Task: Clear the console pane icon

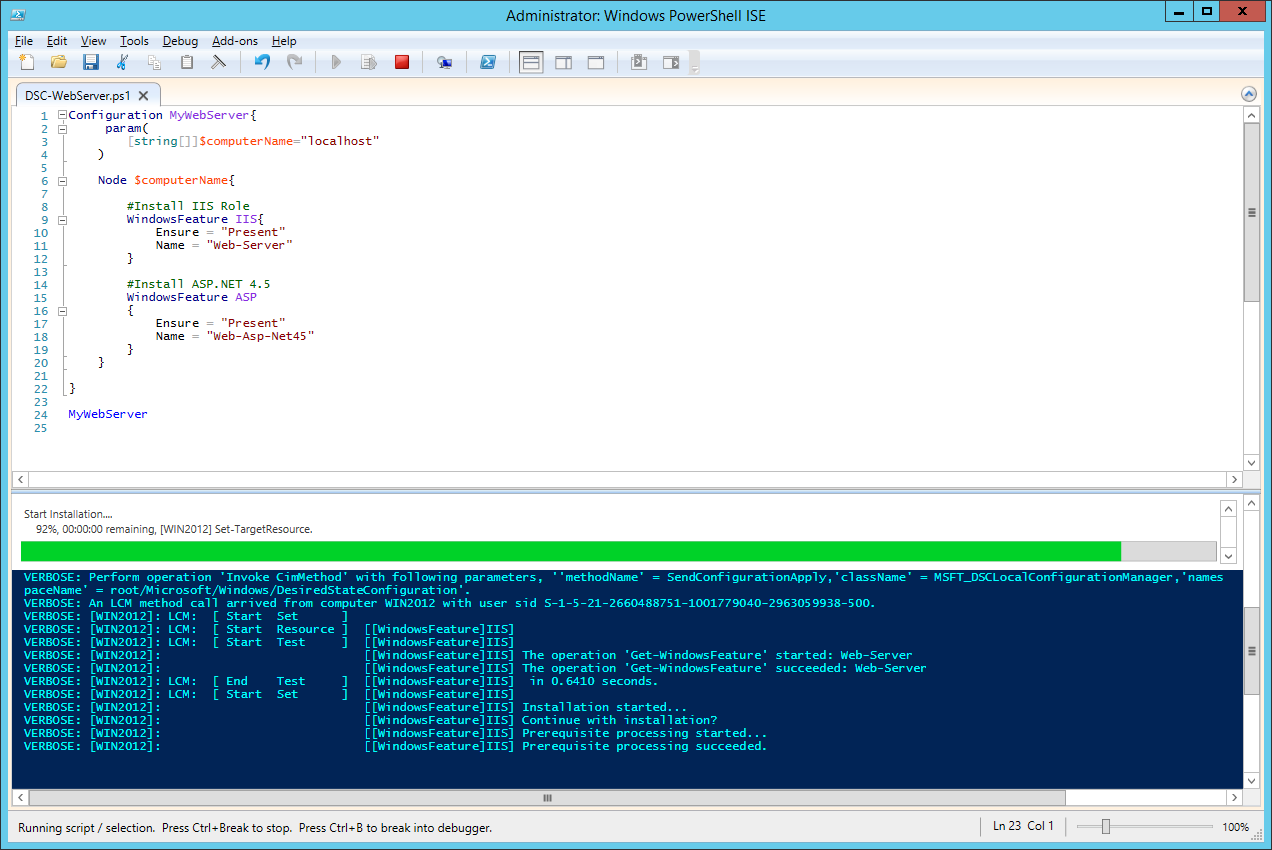Action: (x=218, y=62)
